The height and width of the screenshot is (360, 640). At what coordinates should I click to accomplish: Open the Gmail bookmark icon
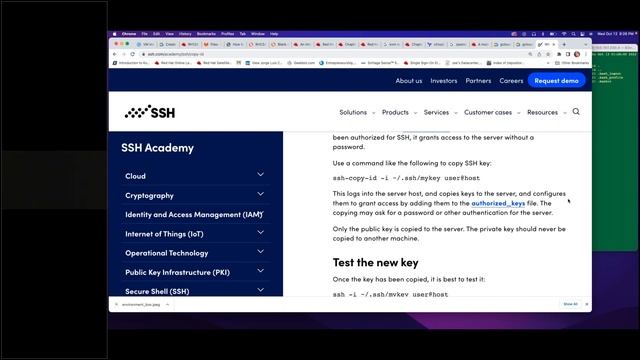(239, 63)
